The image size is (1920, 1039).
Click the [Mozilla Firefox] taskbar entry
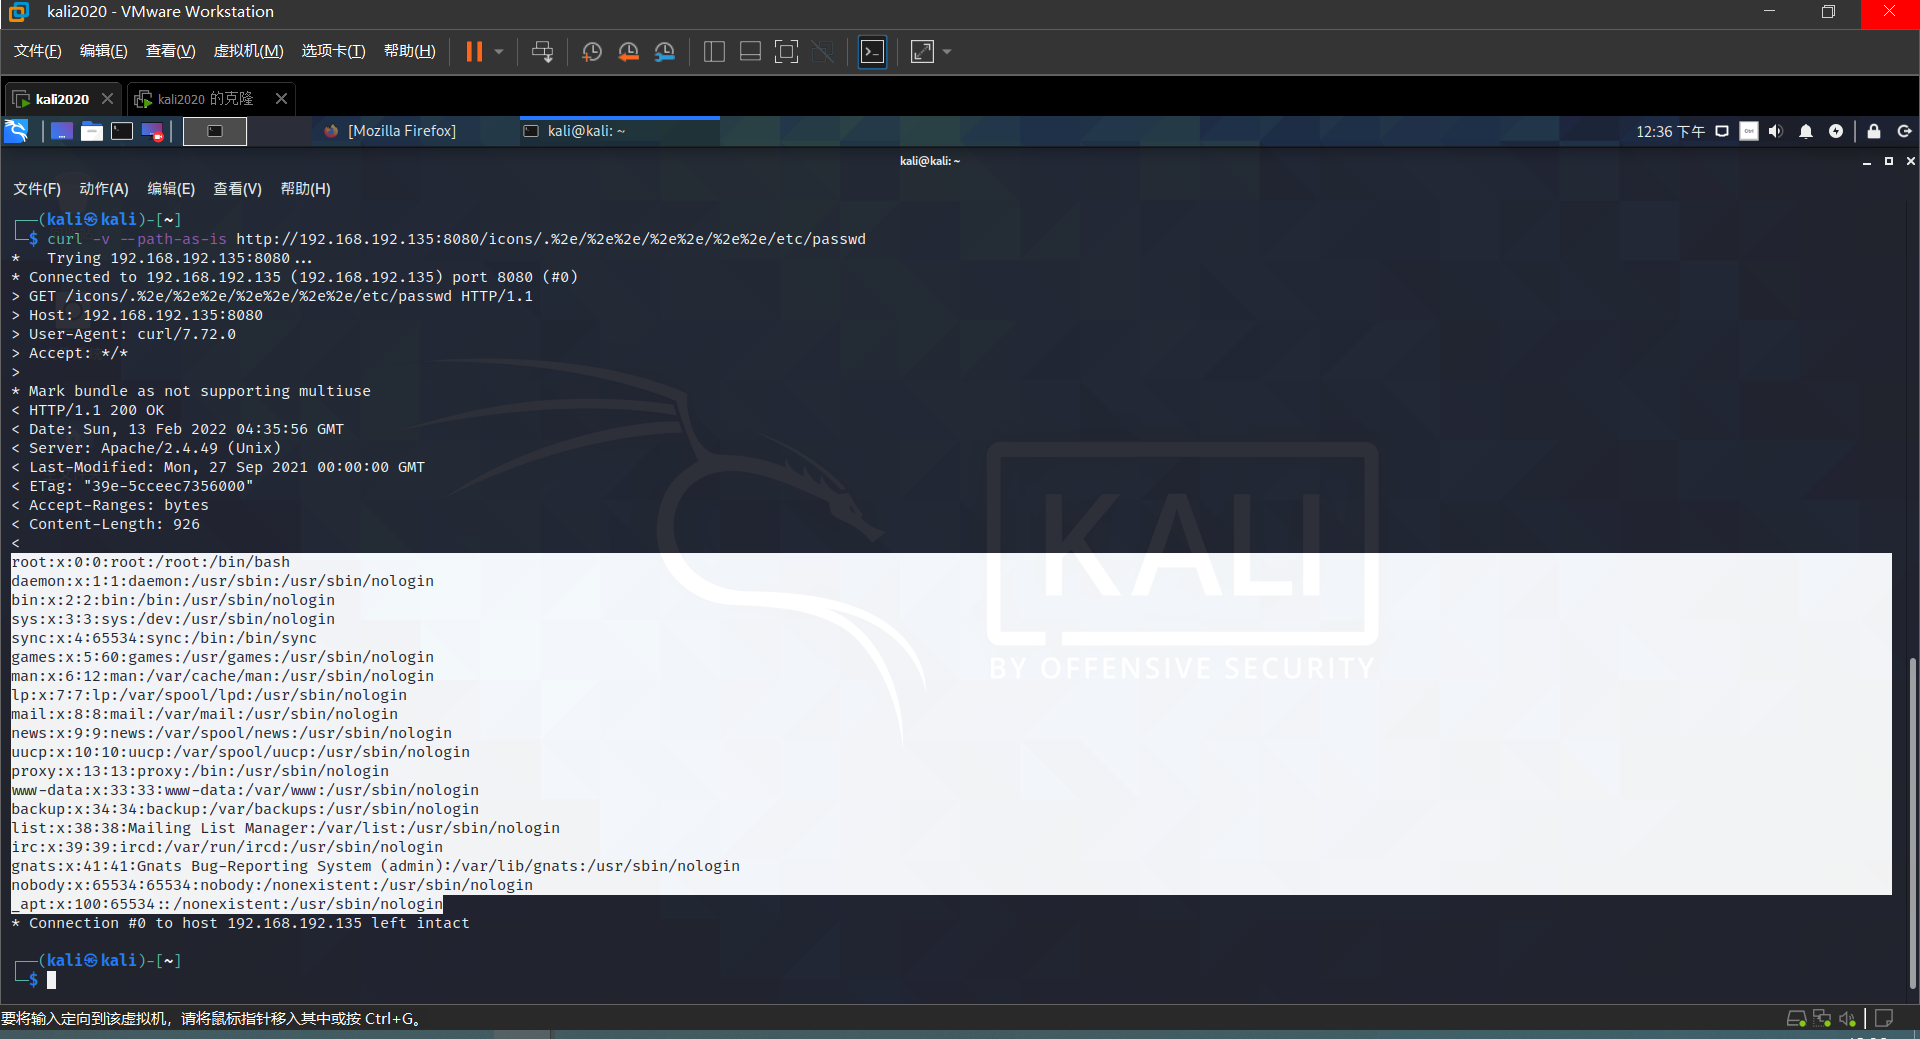(x=400, y=131)
